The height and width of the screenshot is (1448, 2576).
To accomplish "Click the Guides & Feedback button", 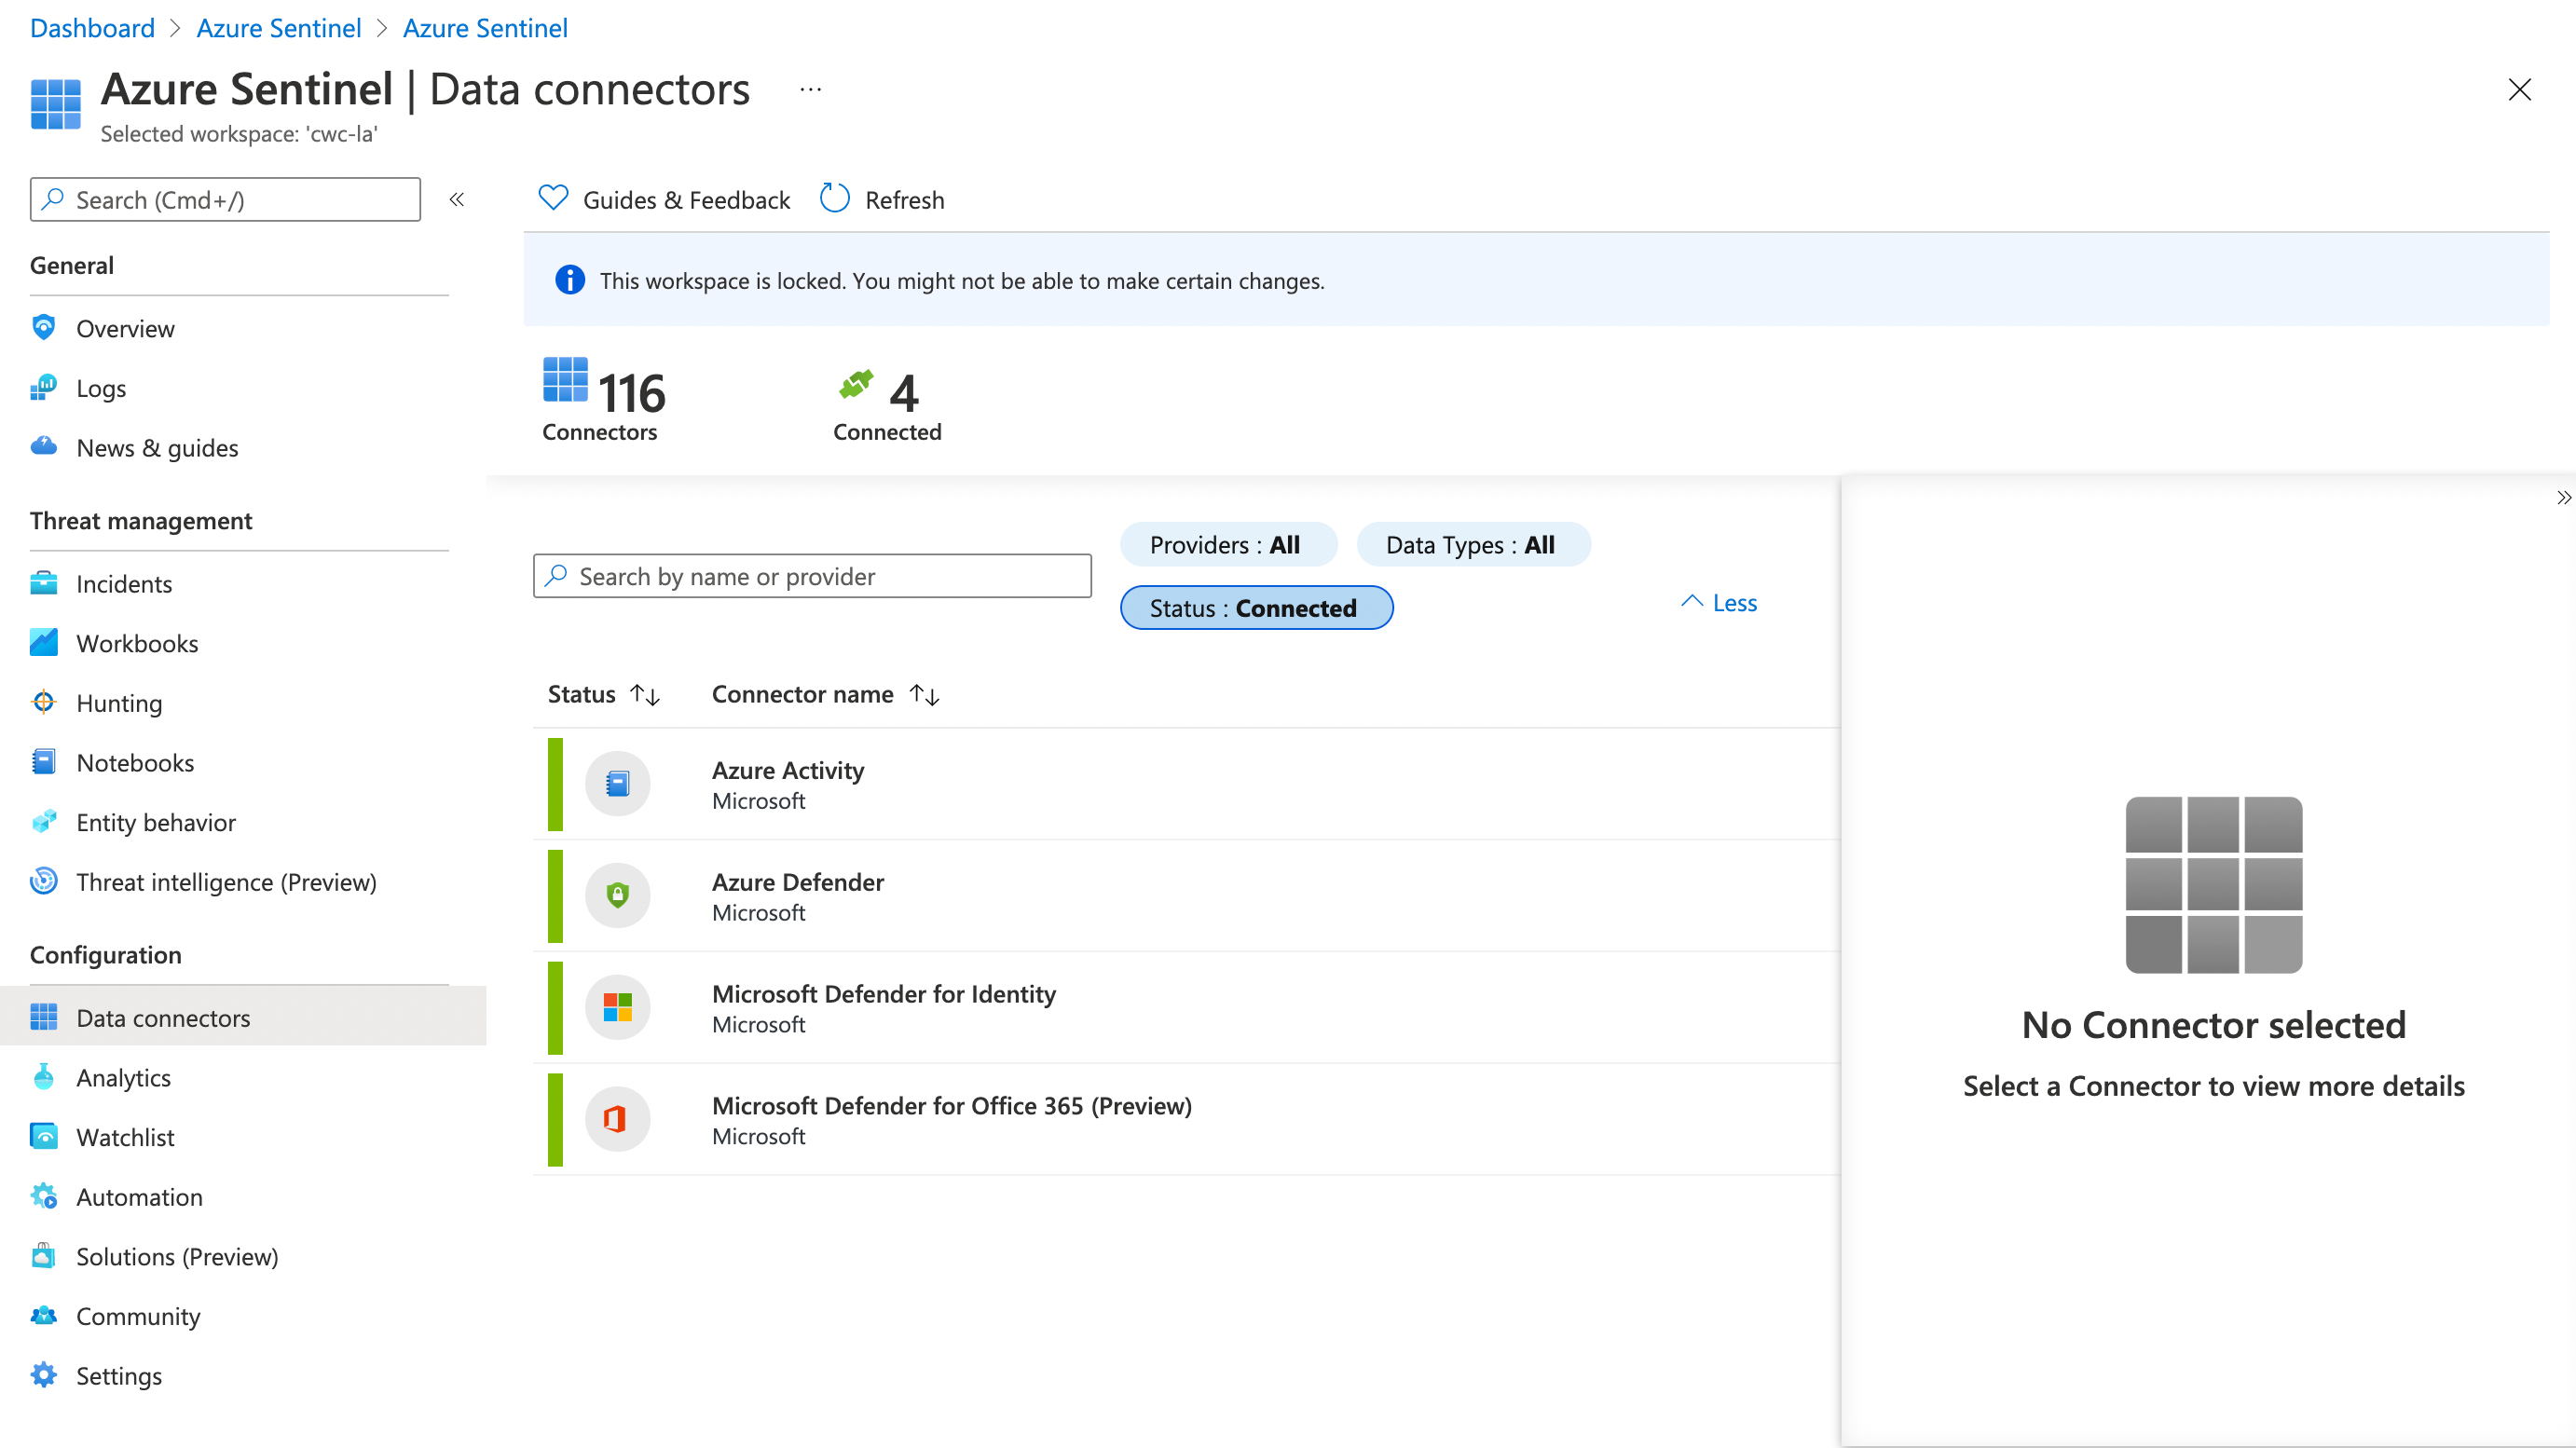I will (664, 199).
